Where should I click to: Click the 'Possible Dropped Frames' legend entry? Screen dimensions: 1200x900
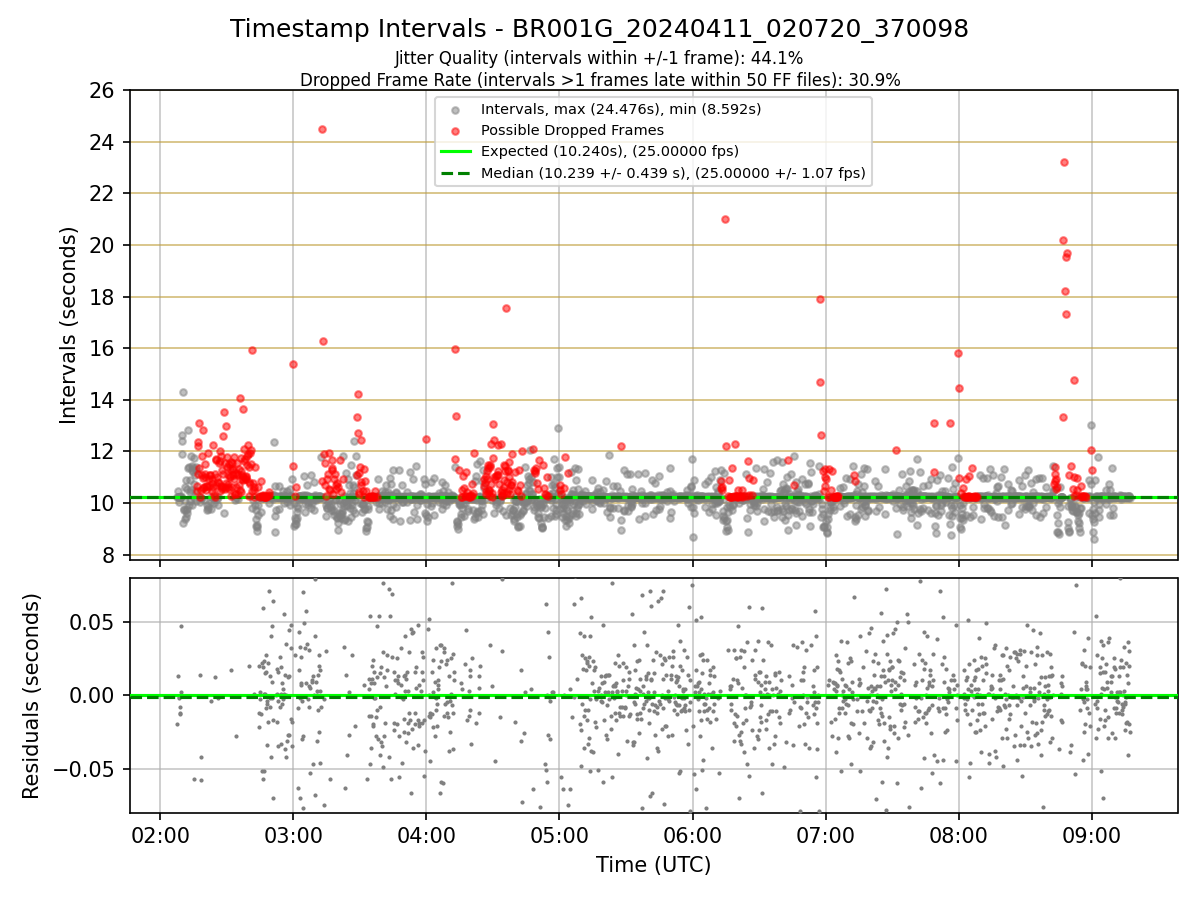click(x=572, y=130)
